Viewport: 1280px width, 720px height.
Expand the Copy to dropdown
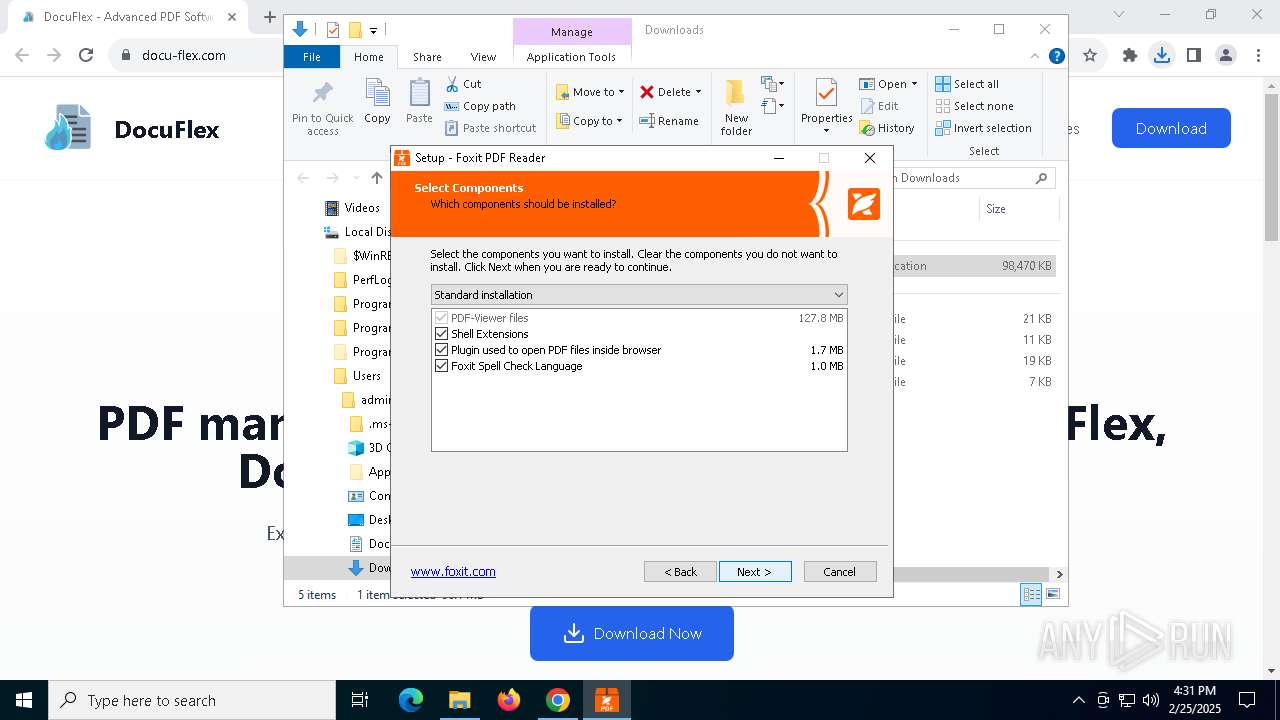pos(620,121)
